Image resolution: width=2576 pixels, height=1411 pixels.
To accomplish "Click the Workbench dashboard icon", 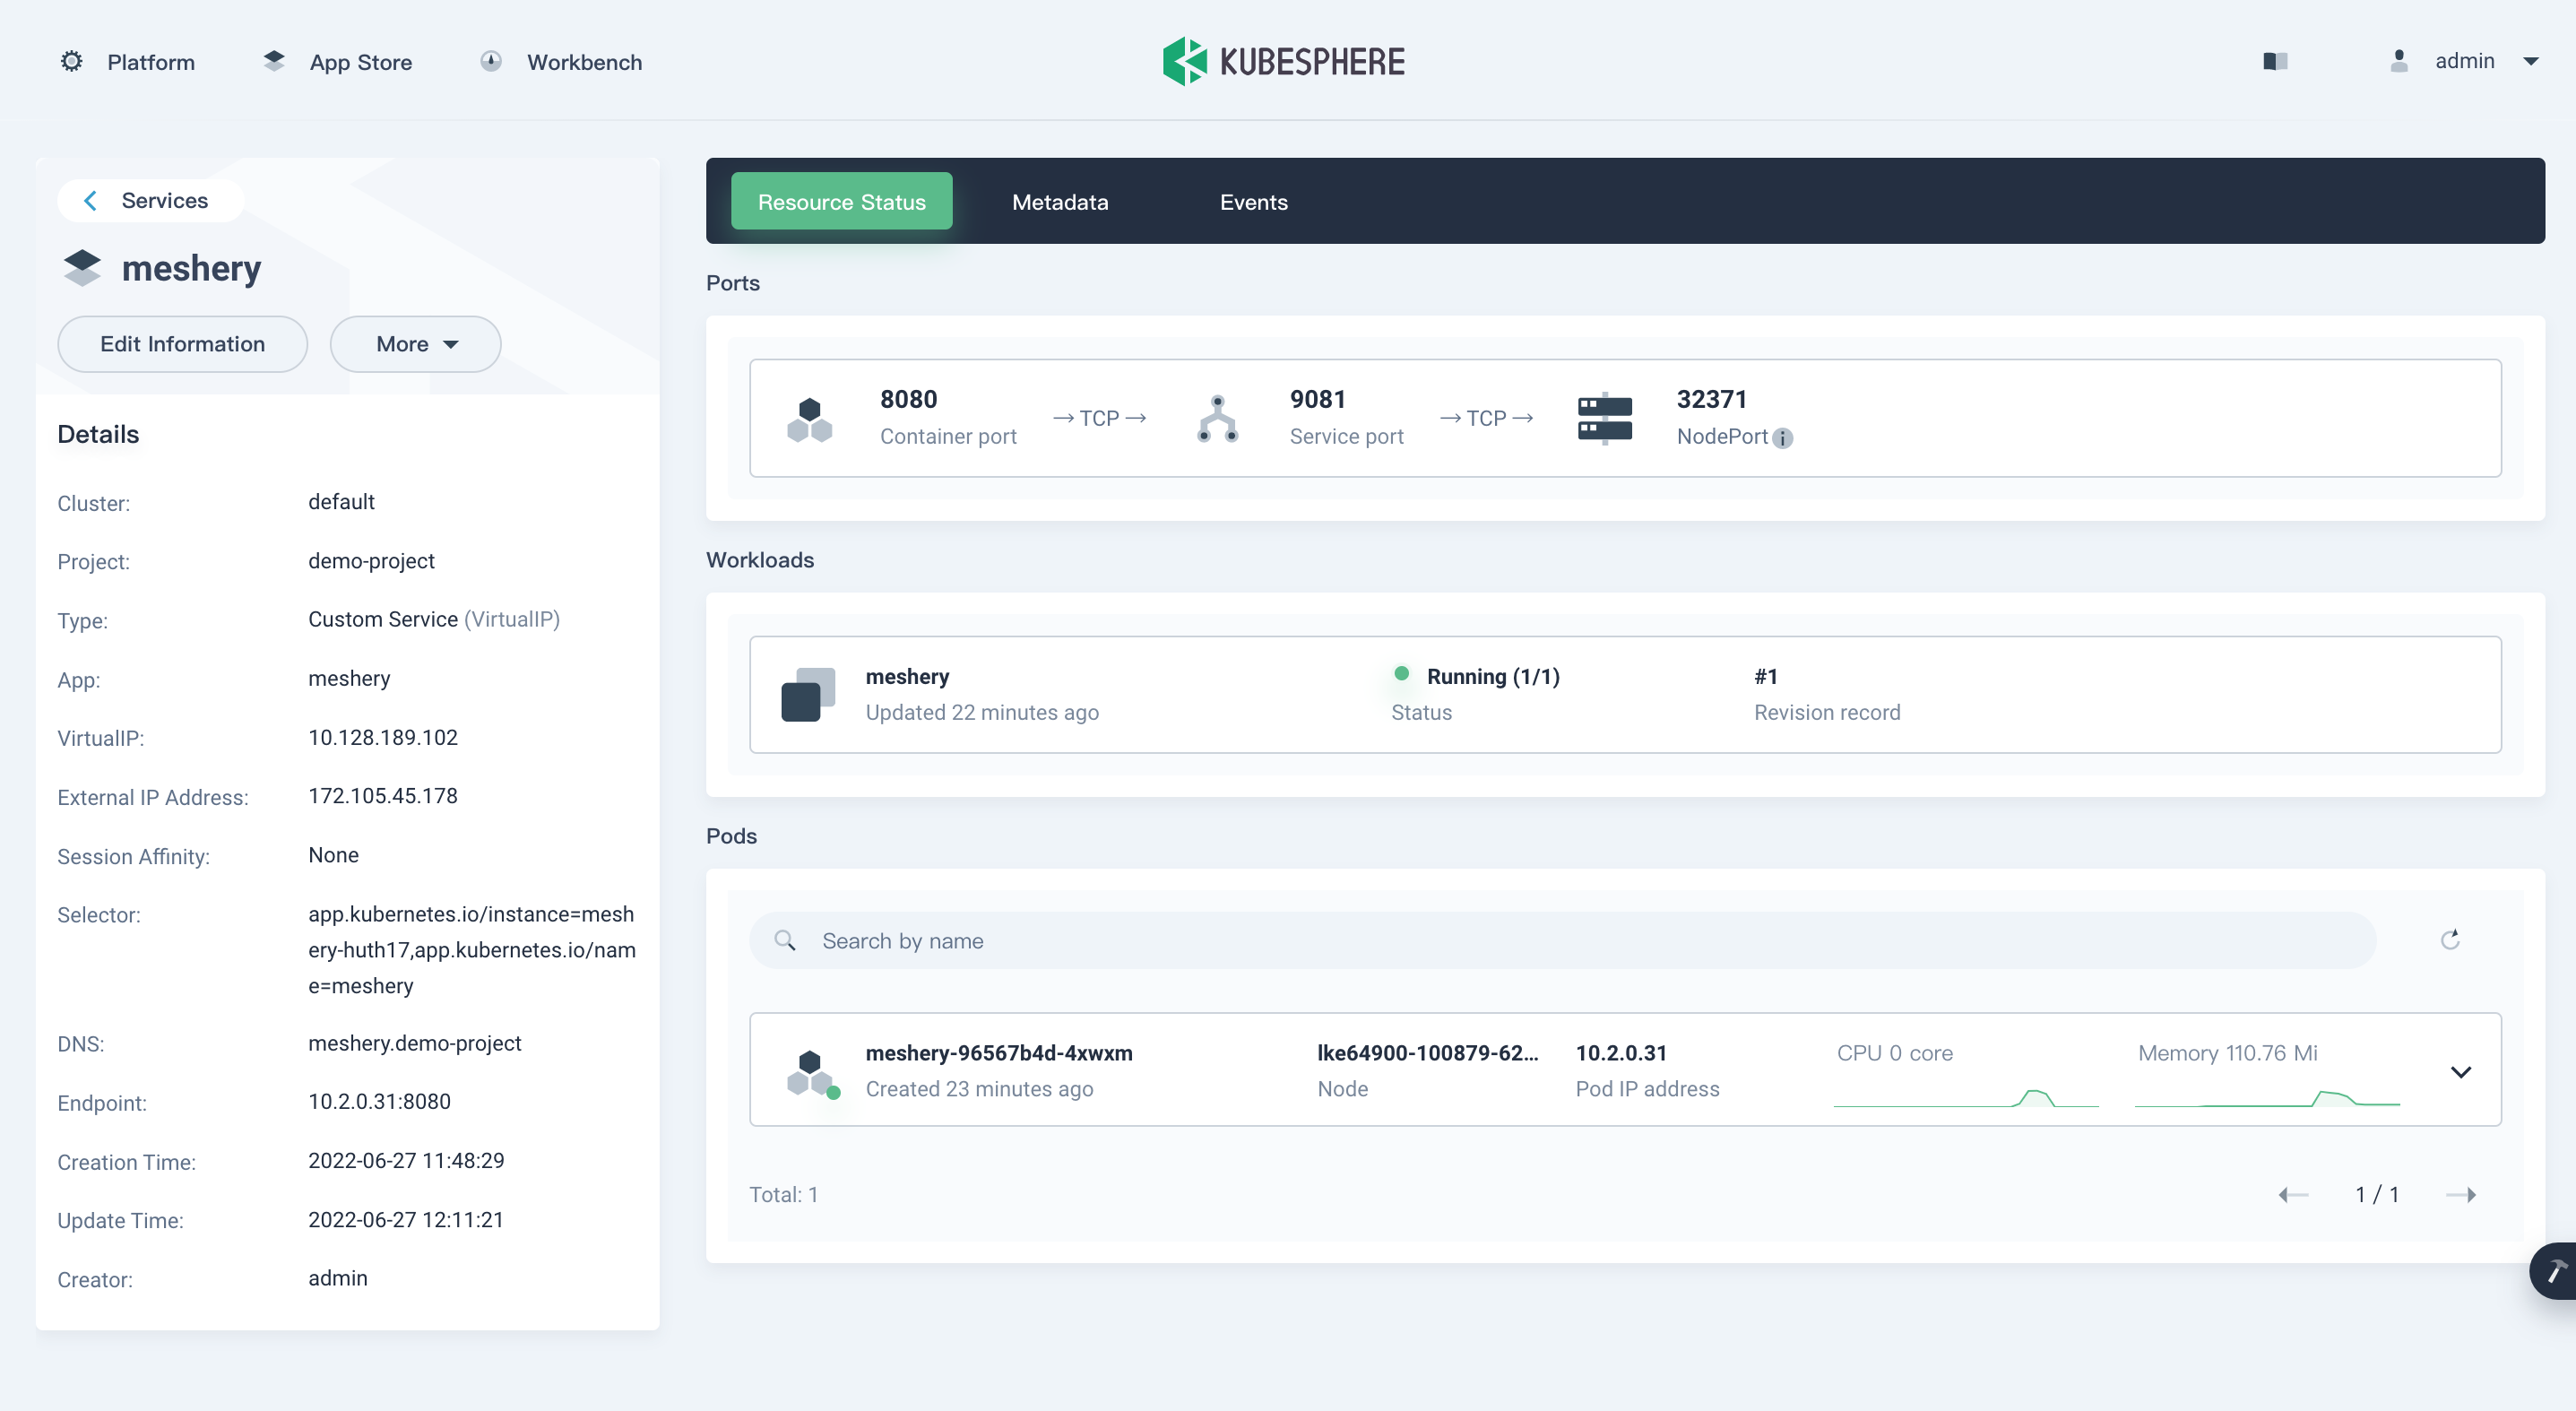I will [491, 61].
